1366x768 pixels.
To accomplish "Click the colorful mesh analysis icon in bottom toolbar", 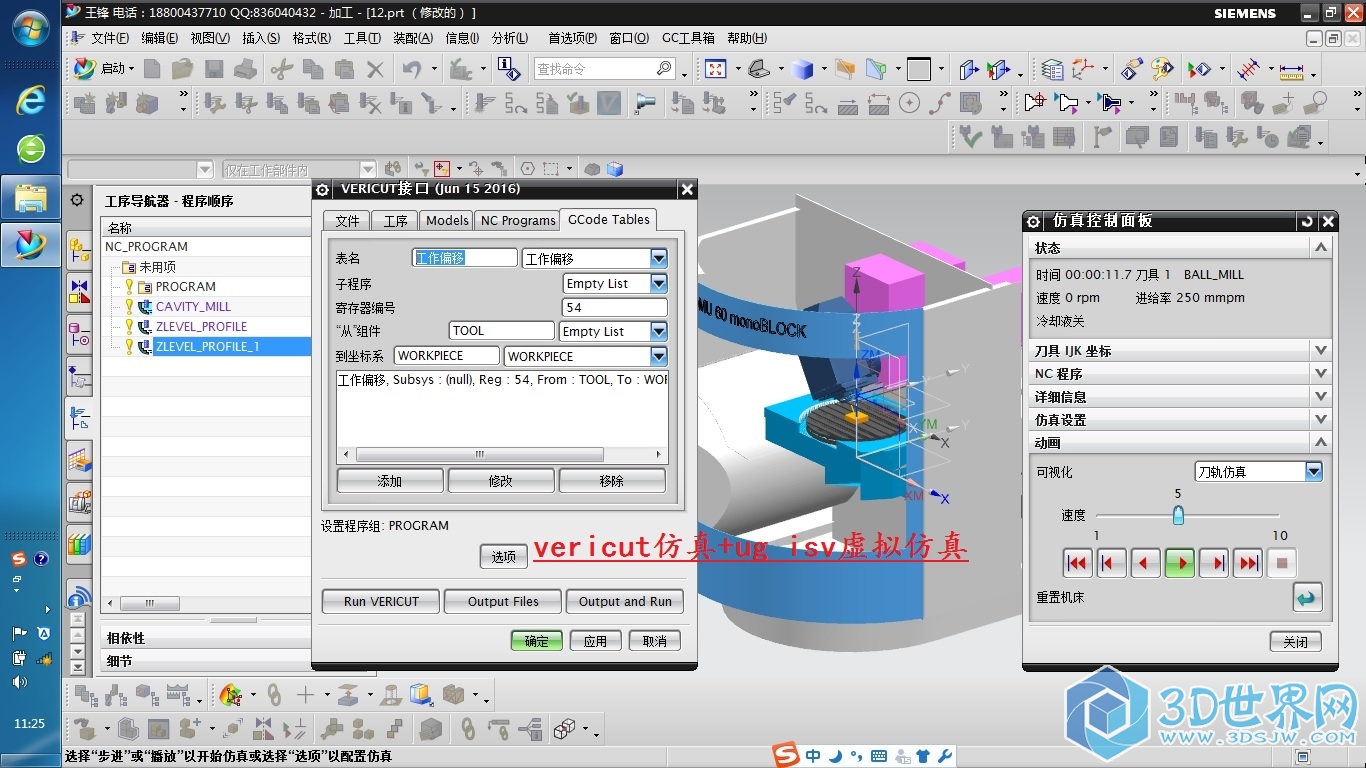I will [x=231, y=694].
